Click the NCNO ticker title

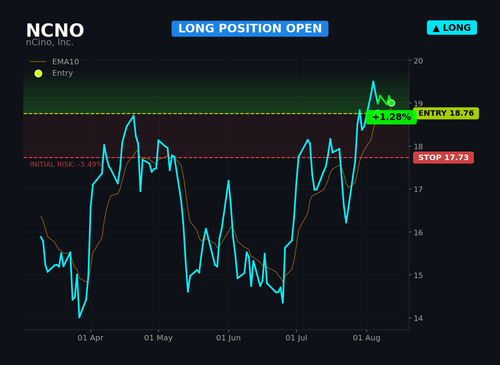[55, 30]
